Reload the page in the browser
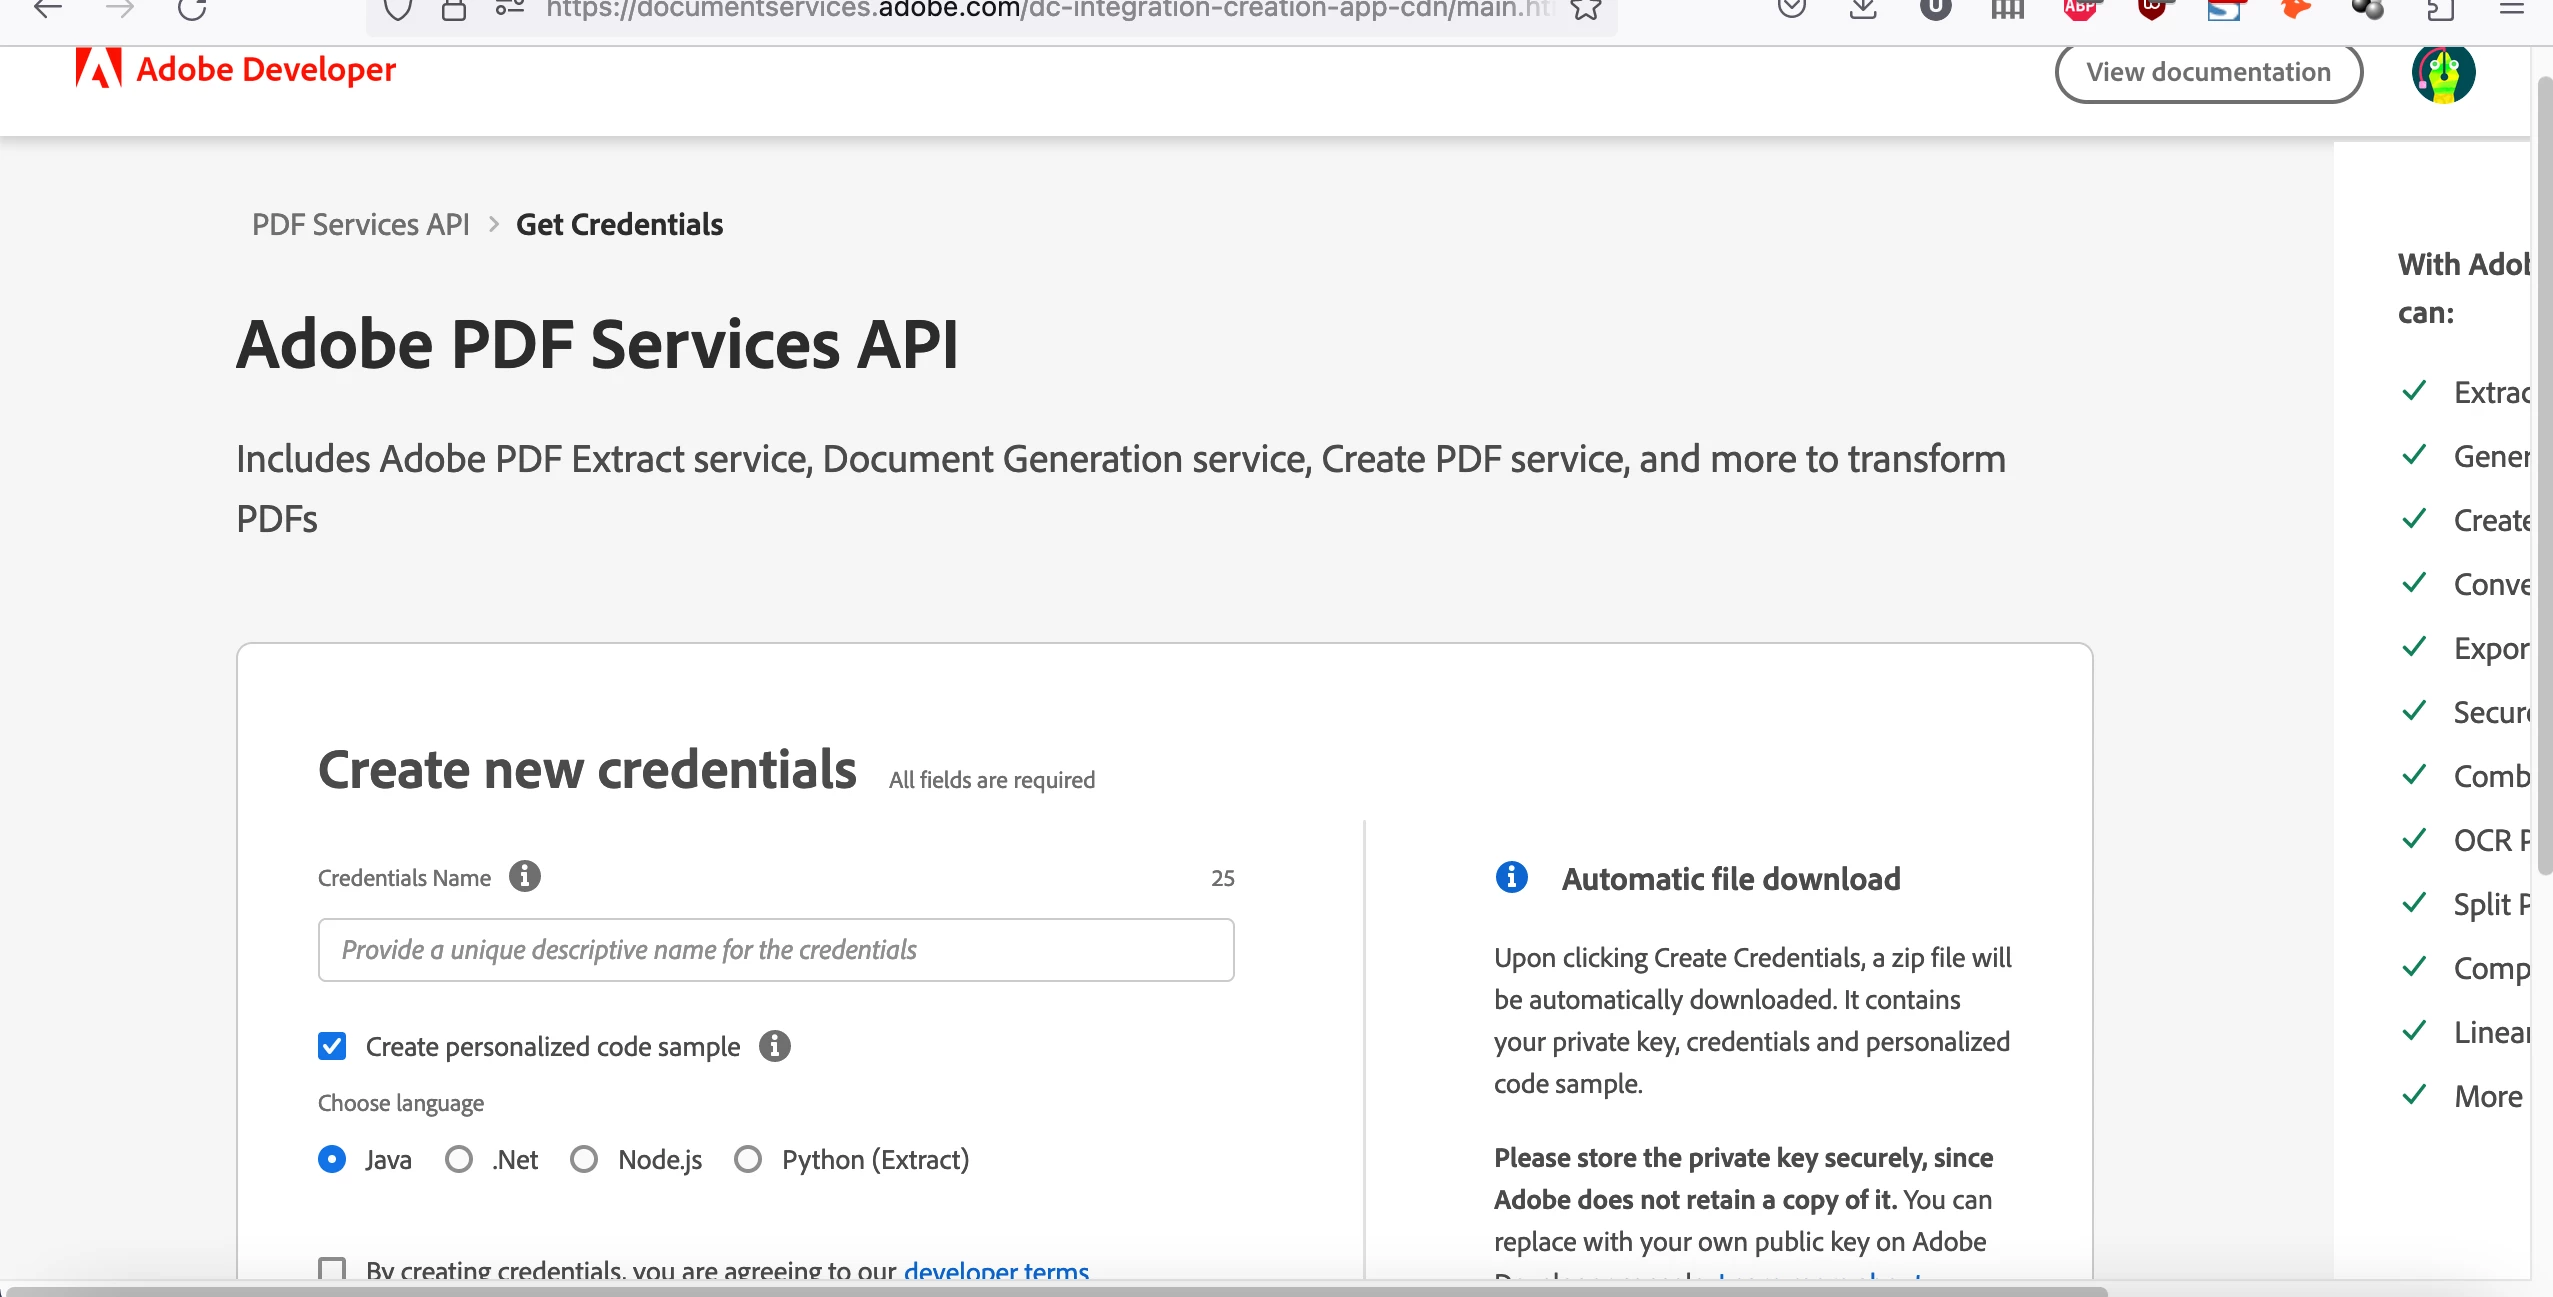Image resolution: width=2553 pixels, height=1297 pixels. click(x=191, y=10)
